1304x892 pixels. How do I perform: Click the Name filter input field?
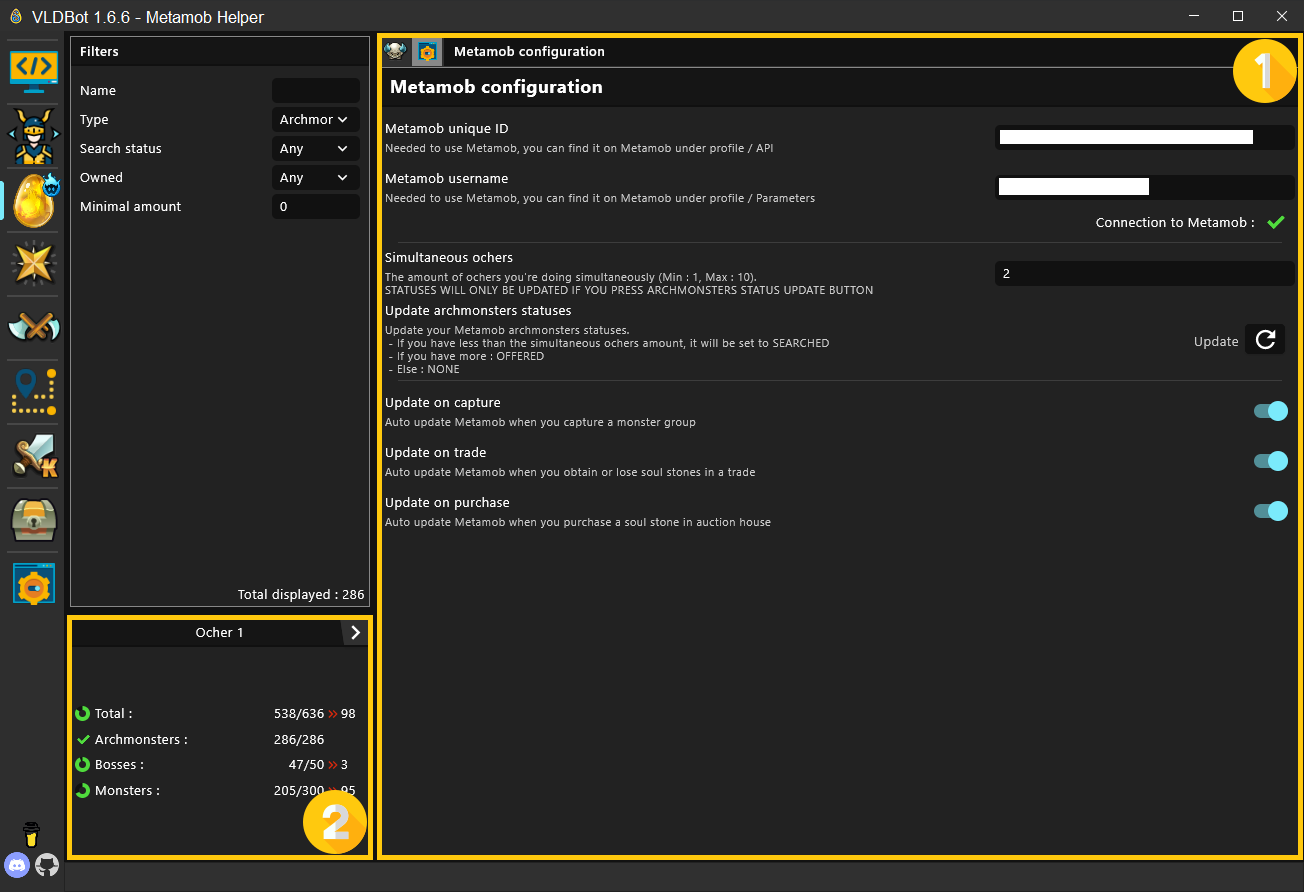click(315, 90)
